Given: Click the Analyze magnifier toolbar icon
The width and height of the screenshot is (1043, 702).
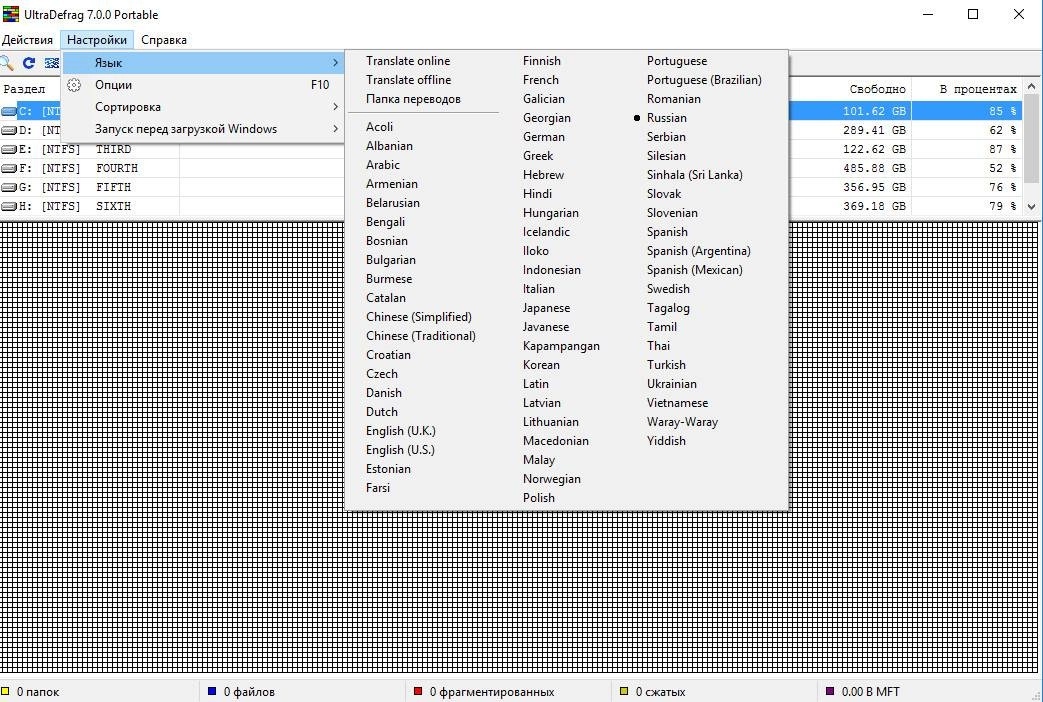Looking at the screenshot, I should 6,63.
